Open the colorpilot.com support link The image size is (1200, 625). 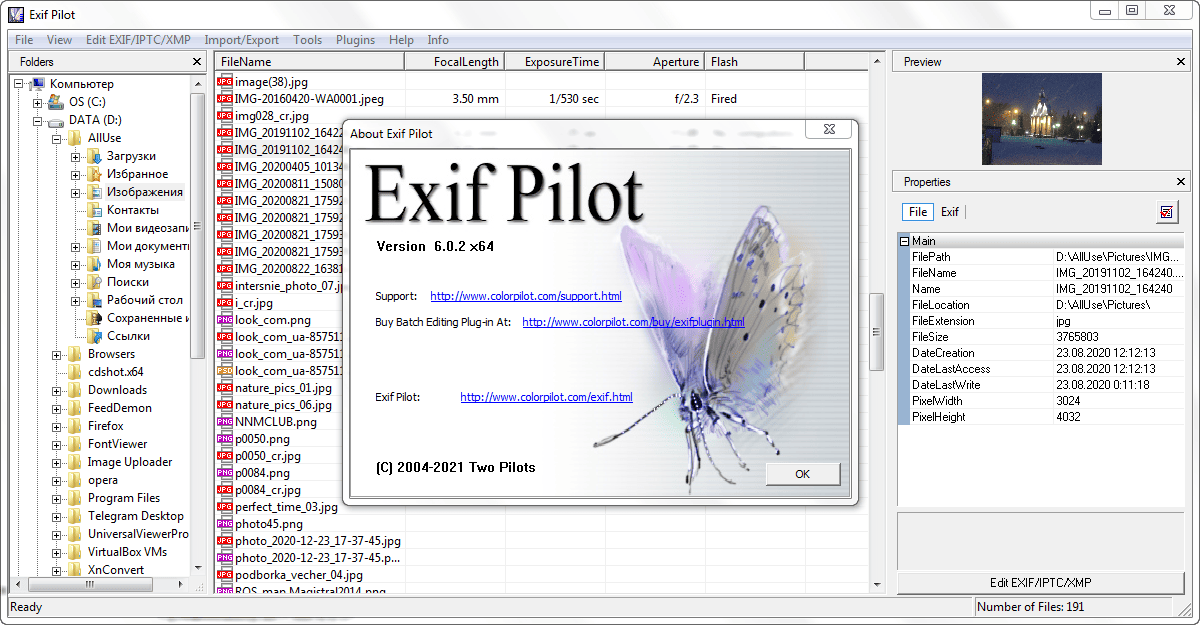coord(526,296)
